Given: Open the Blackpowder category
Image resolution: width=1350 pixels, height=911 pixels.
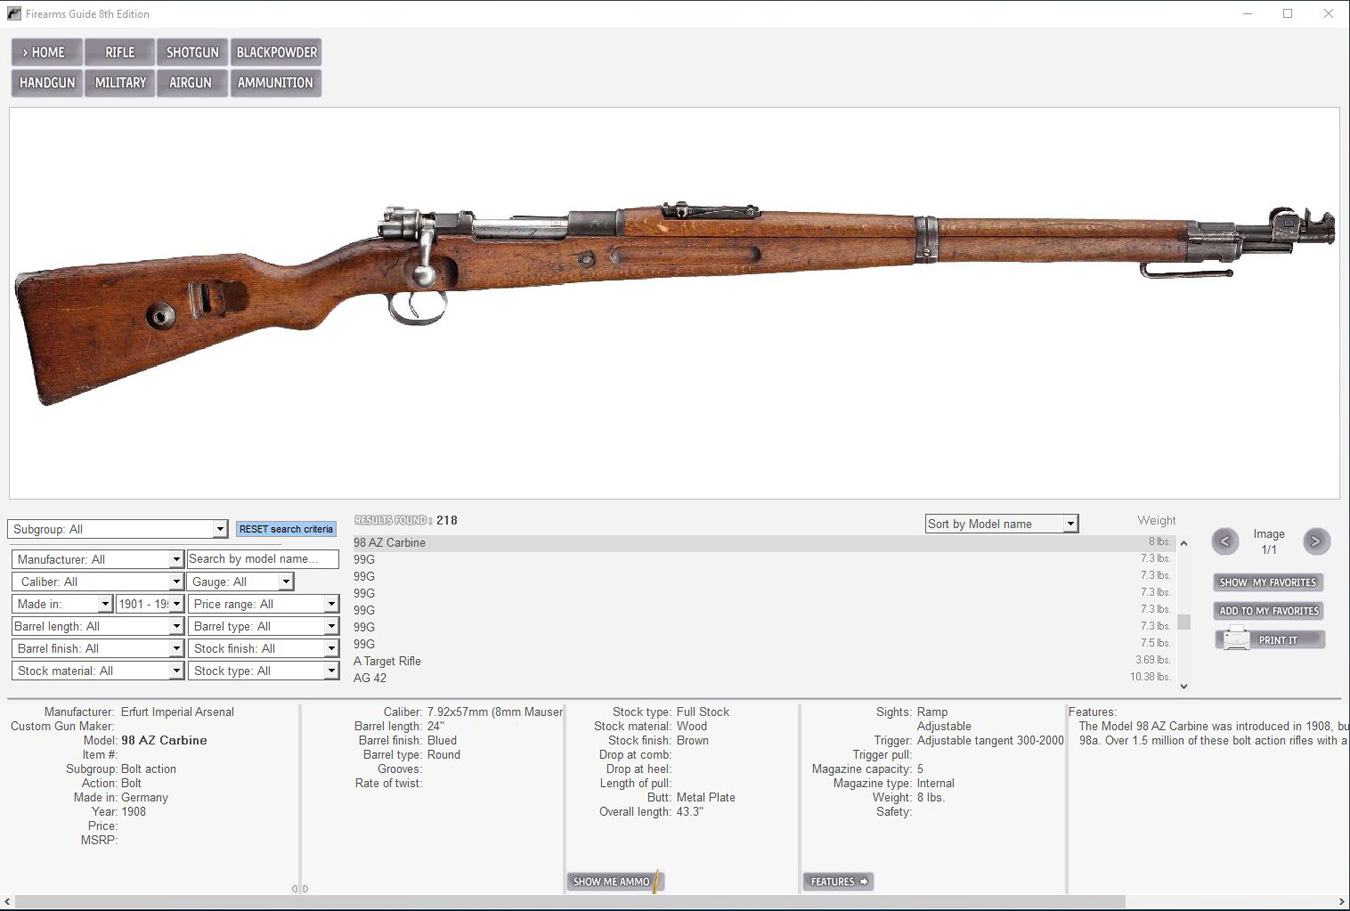Looking at the screenshot, I should (276, 52).
